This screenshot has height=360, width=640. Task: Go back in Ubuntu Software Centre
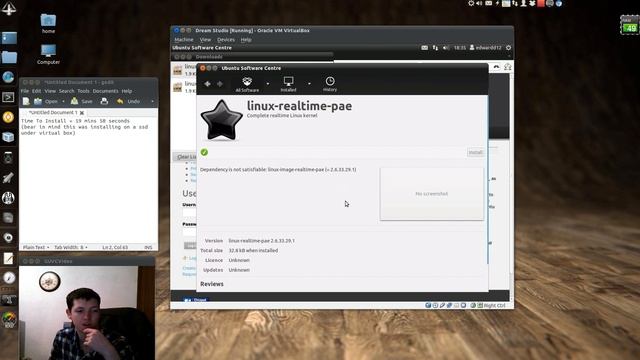click(207, 84)
